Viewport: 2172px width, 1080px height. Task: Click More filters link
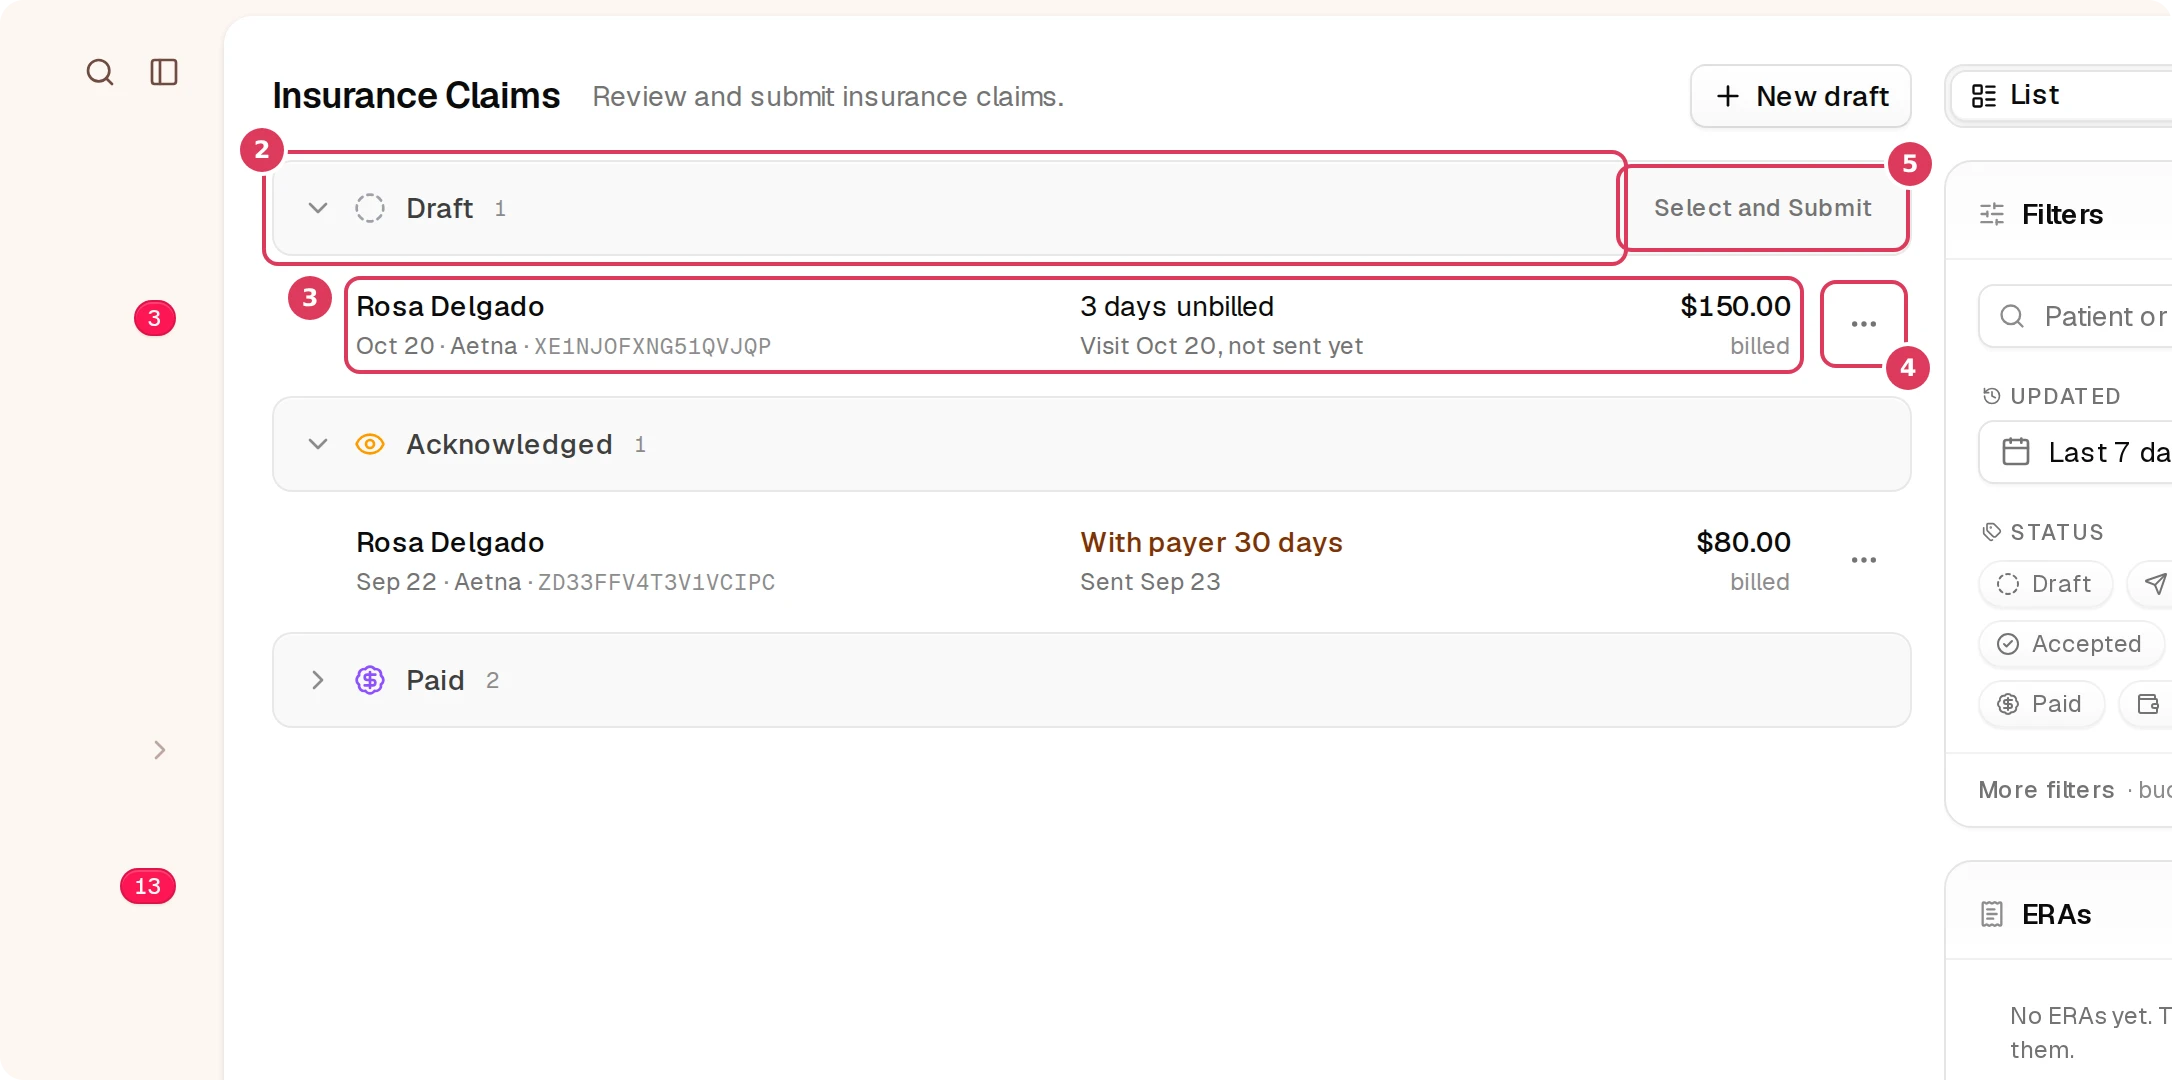click(2046, 790)
